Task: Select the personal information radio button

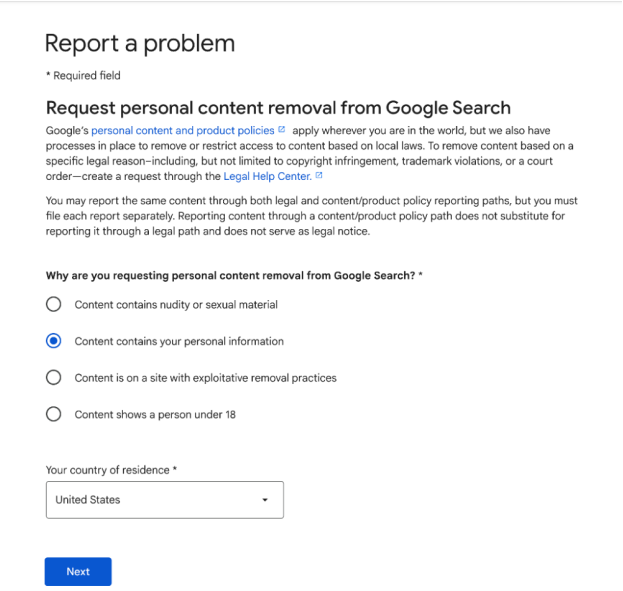Action: click(54, 341)
